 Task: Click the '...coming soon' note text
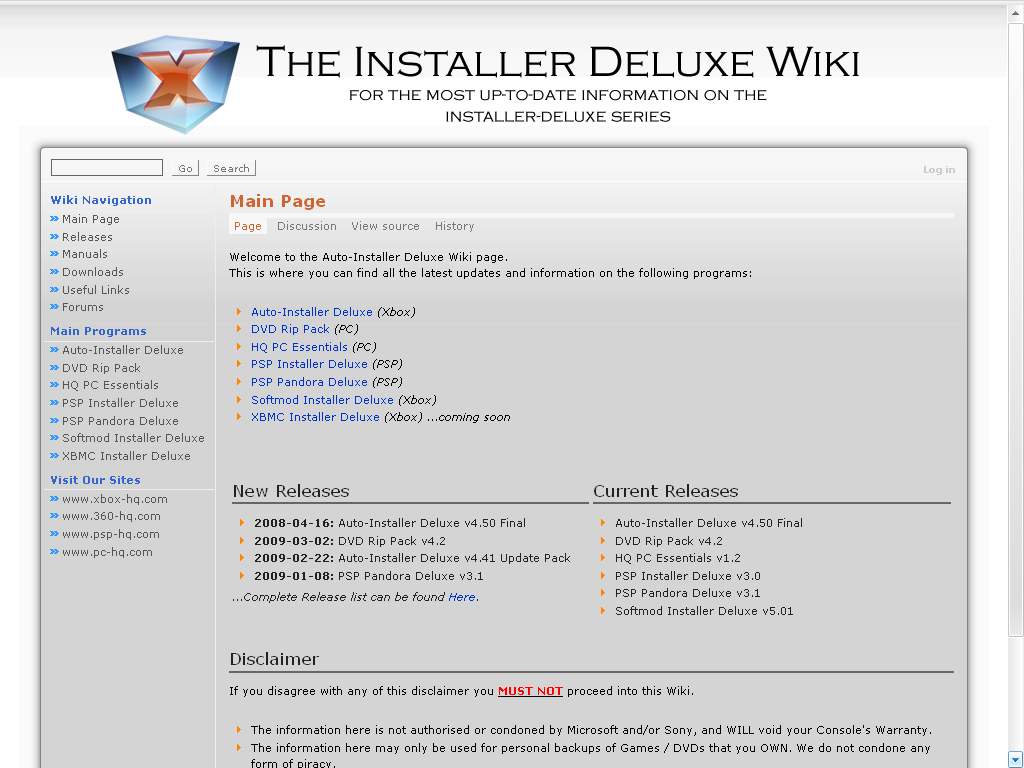click(x=469, y=417)
